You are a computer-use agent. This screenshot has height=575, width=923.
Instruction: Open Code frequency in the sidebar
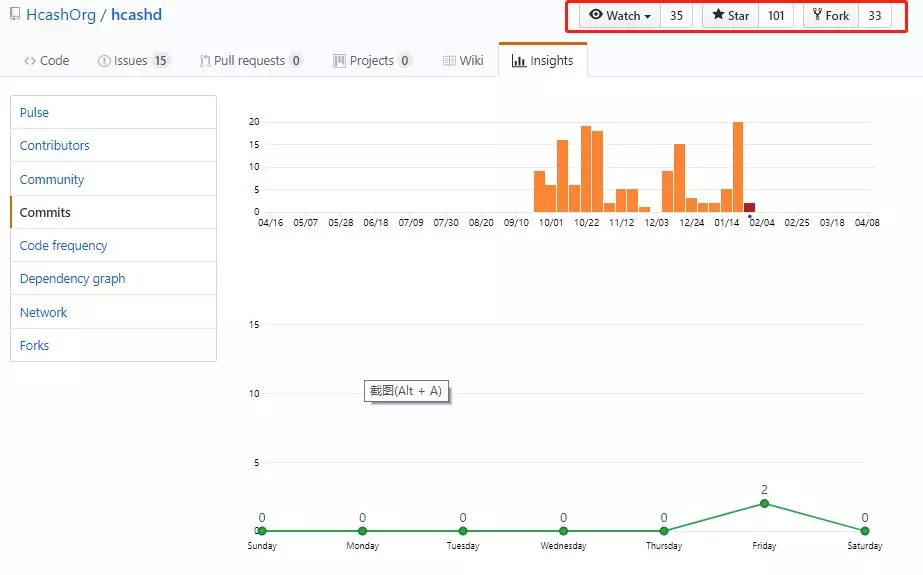pyautogui.click(x=113, y=245)
